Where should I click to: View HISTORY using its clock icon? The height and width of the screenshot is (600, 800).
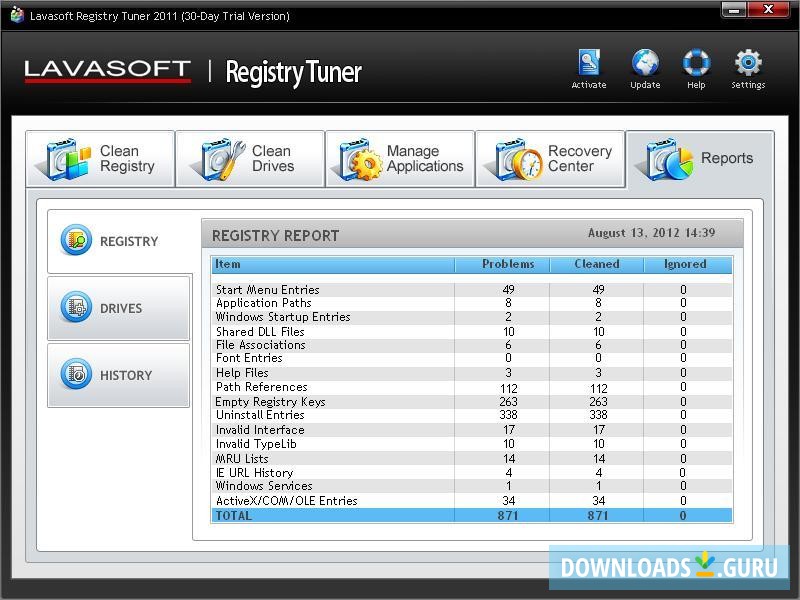pyautogui.click(x=77, y=375)
